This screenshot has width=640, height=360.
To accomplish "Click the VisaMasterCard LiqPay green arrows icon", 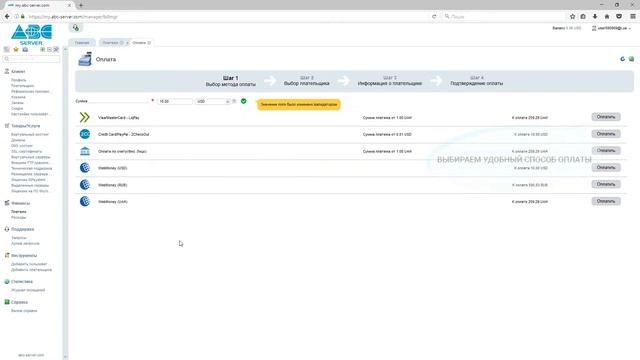I will pos(84,118).
